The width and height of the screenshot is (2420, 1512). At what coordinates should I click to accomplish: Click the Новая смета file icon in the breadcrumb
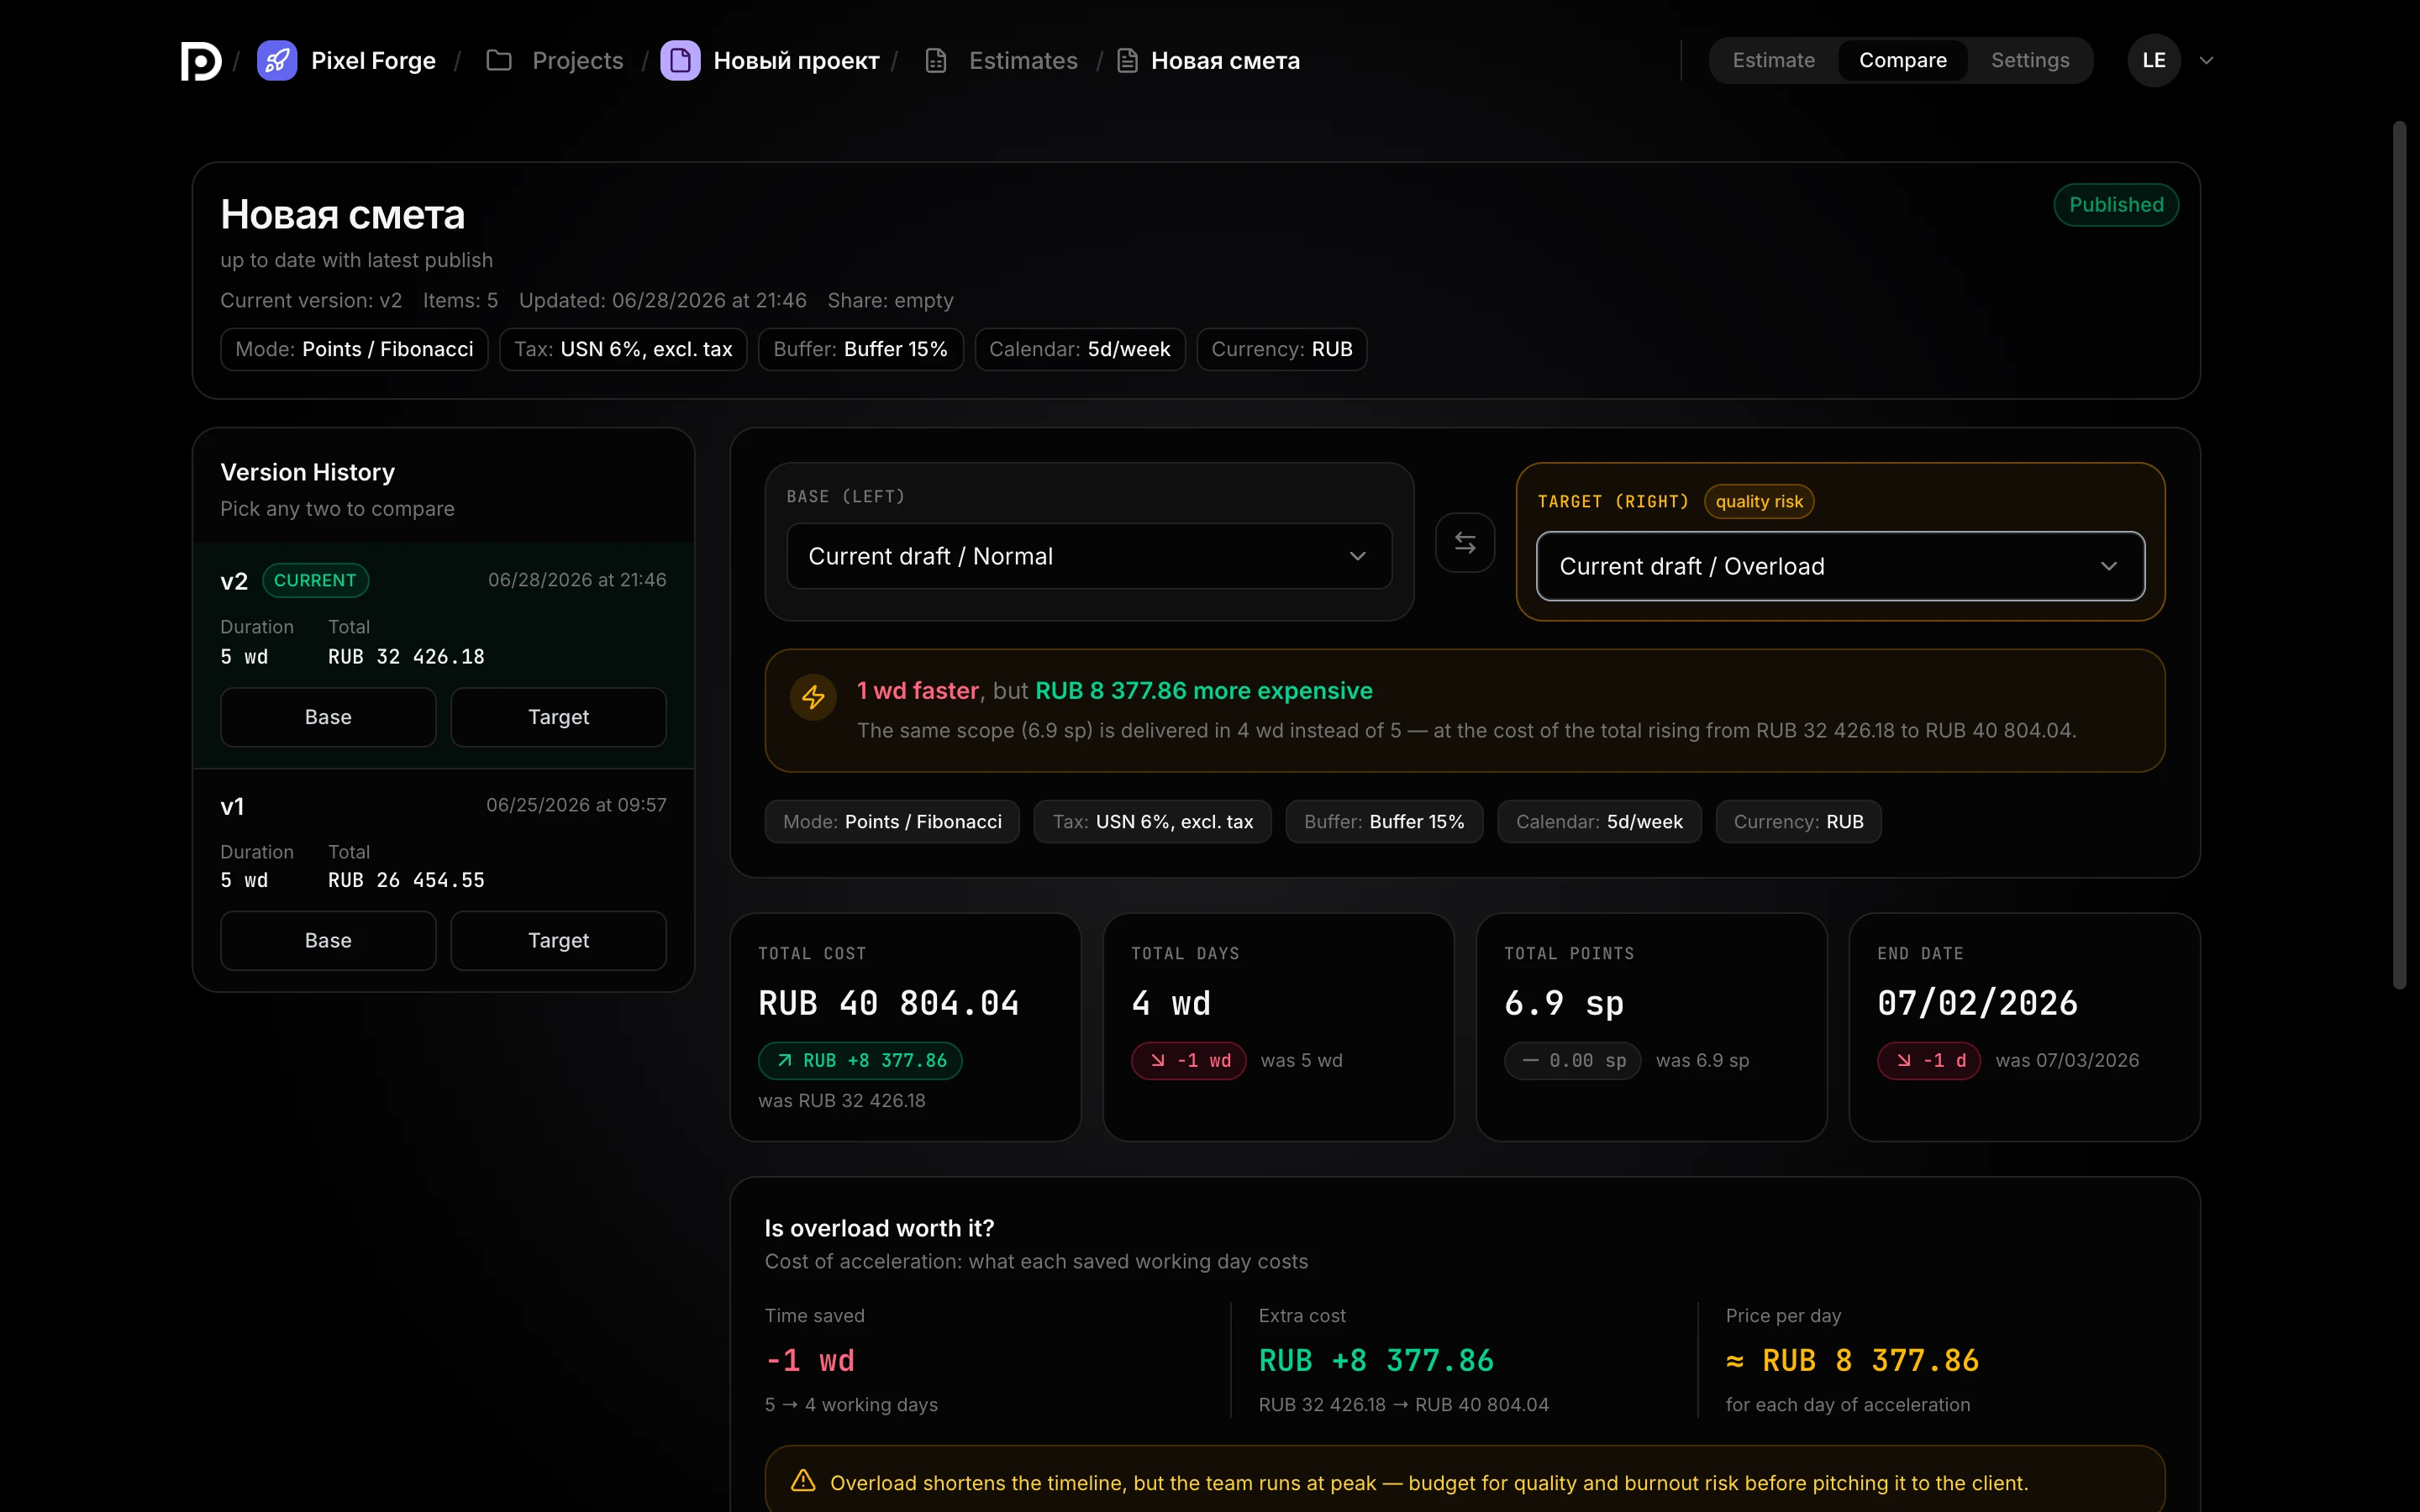1127,61
